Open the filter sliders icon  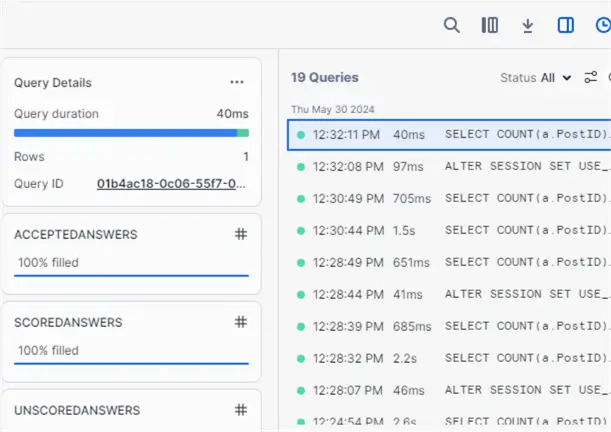[x=591, y=77]
